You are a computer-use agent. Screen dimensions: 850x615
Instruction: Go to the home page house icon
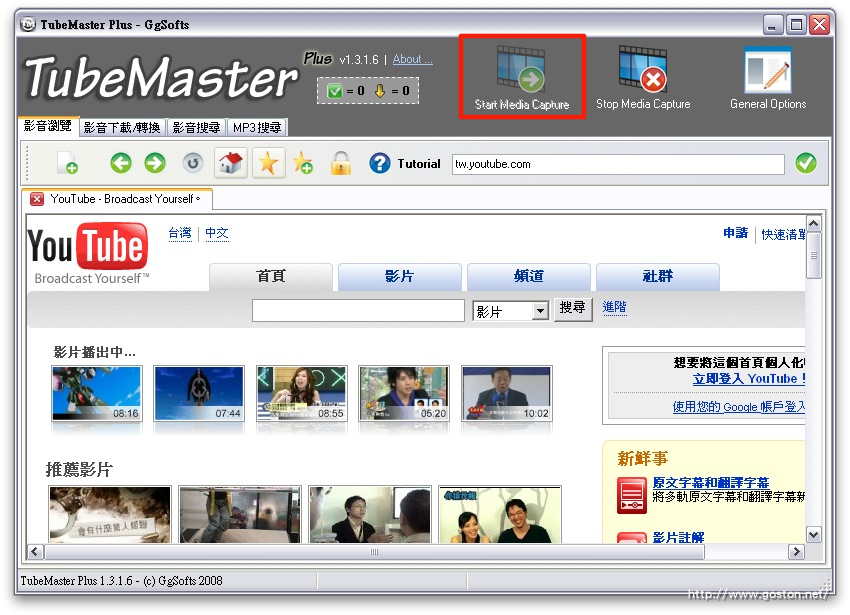230,163
